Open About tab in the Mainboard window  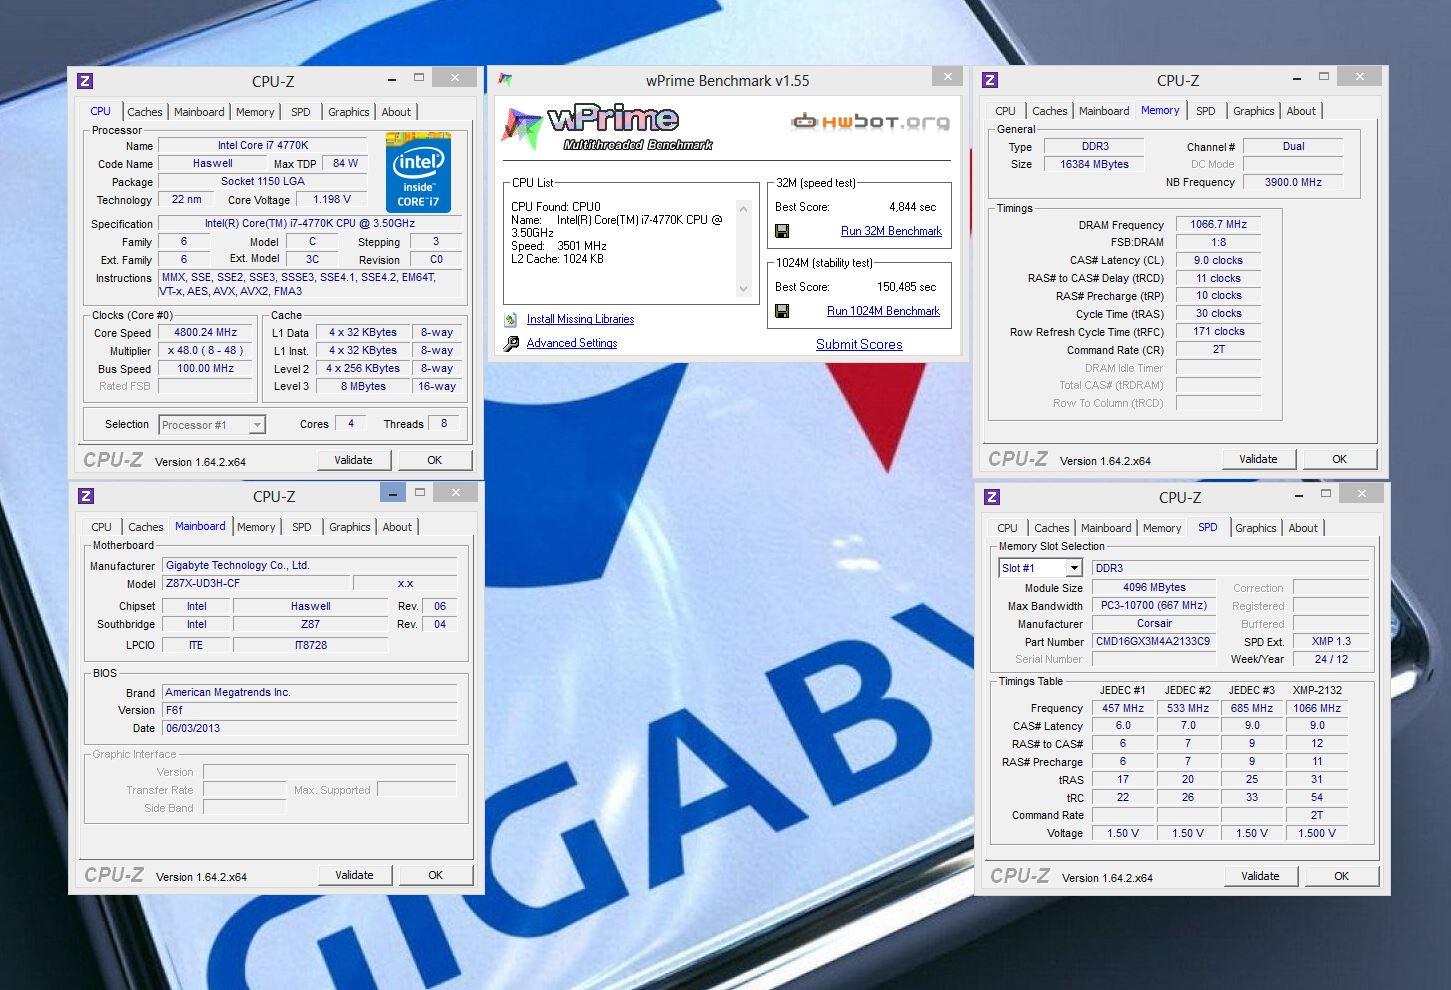click(x=397, y=527)
